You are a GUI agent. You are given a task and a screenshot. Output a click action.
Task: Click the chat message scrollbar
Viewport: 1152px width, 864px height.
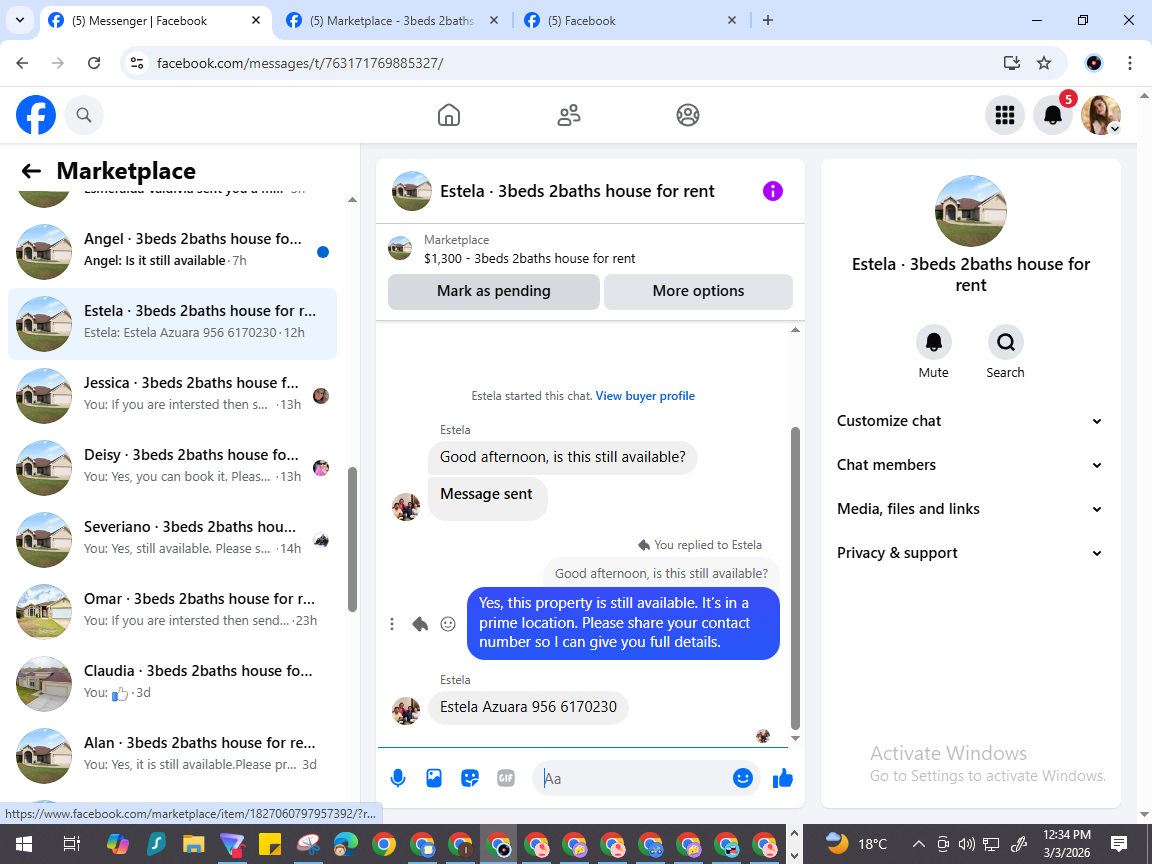click(795, 577)
